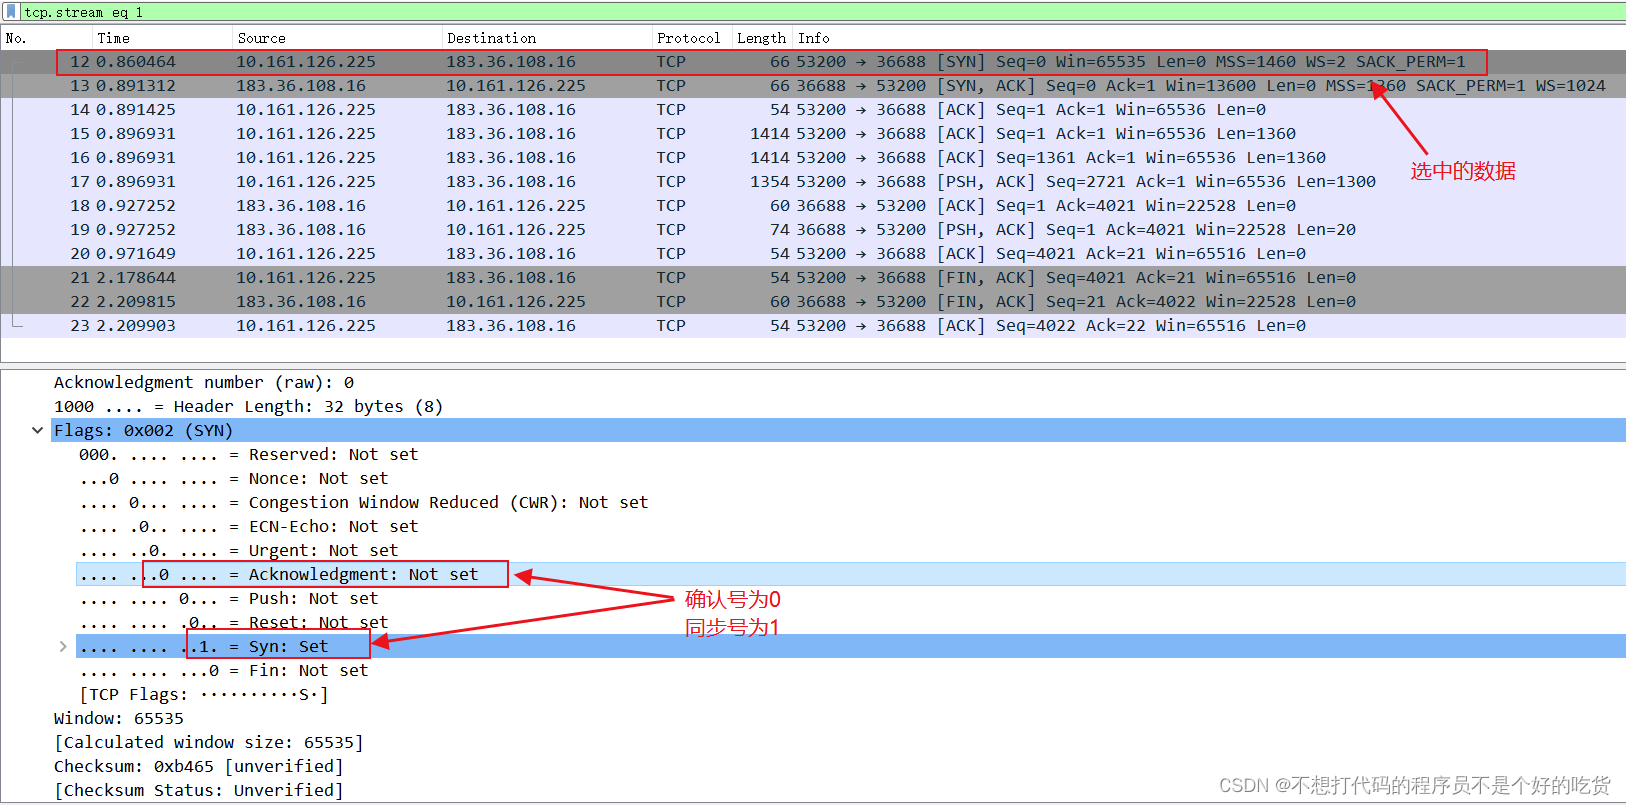Select the Window: 65535 line

pos(118,719)
